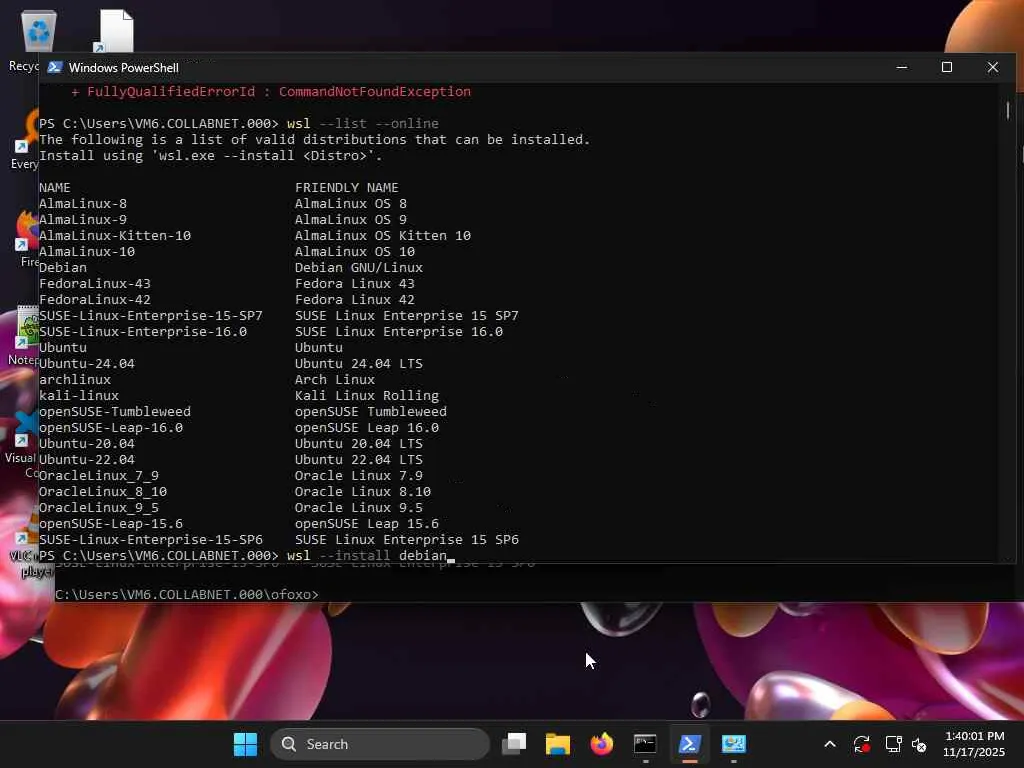
Task: Open the Windows Start menu
Action: (246, 744)
